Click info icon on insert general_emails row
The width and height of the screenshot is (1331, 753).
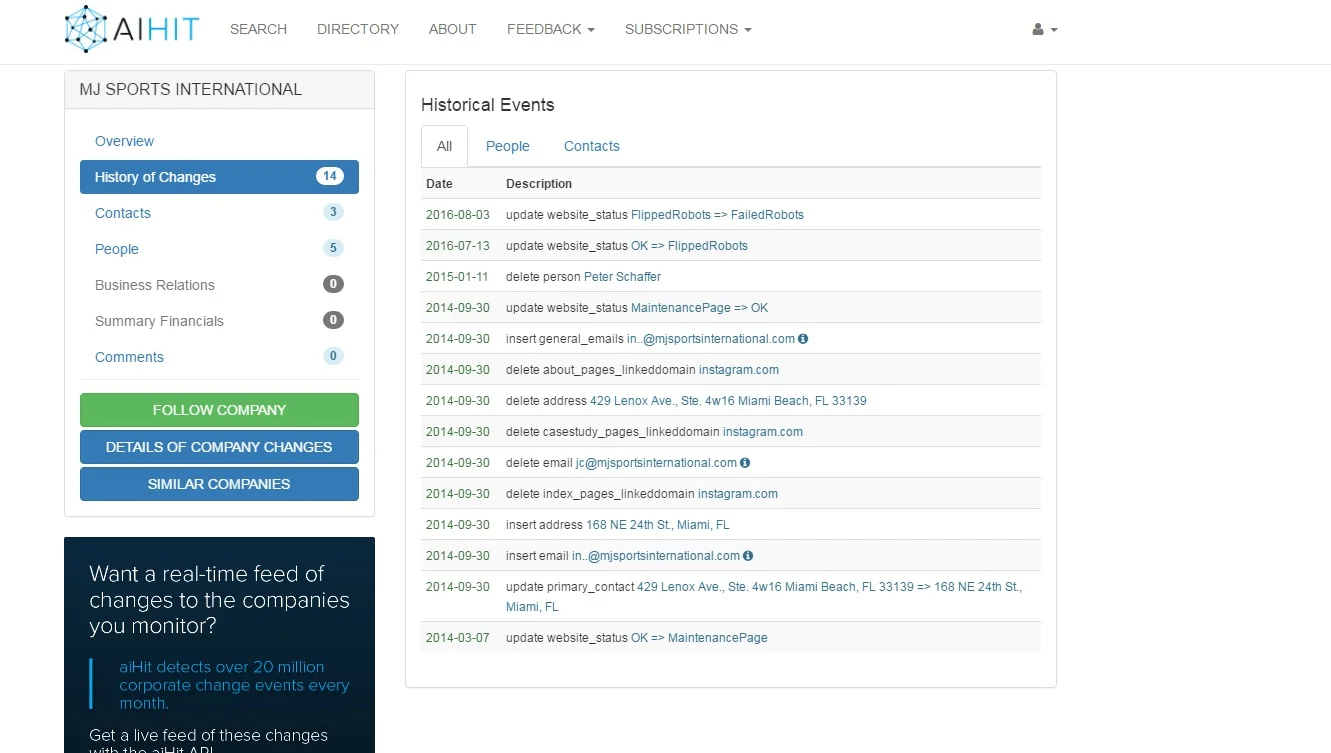[x=803, y=339]
